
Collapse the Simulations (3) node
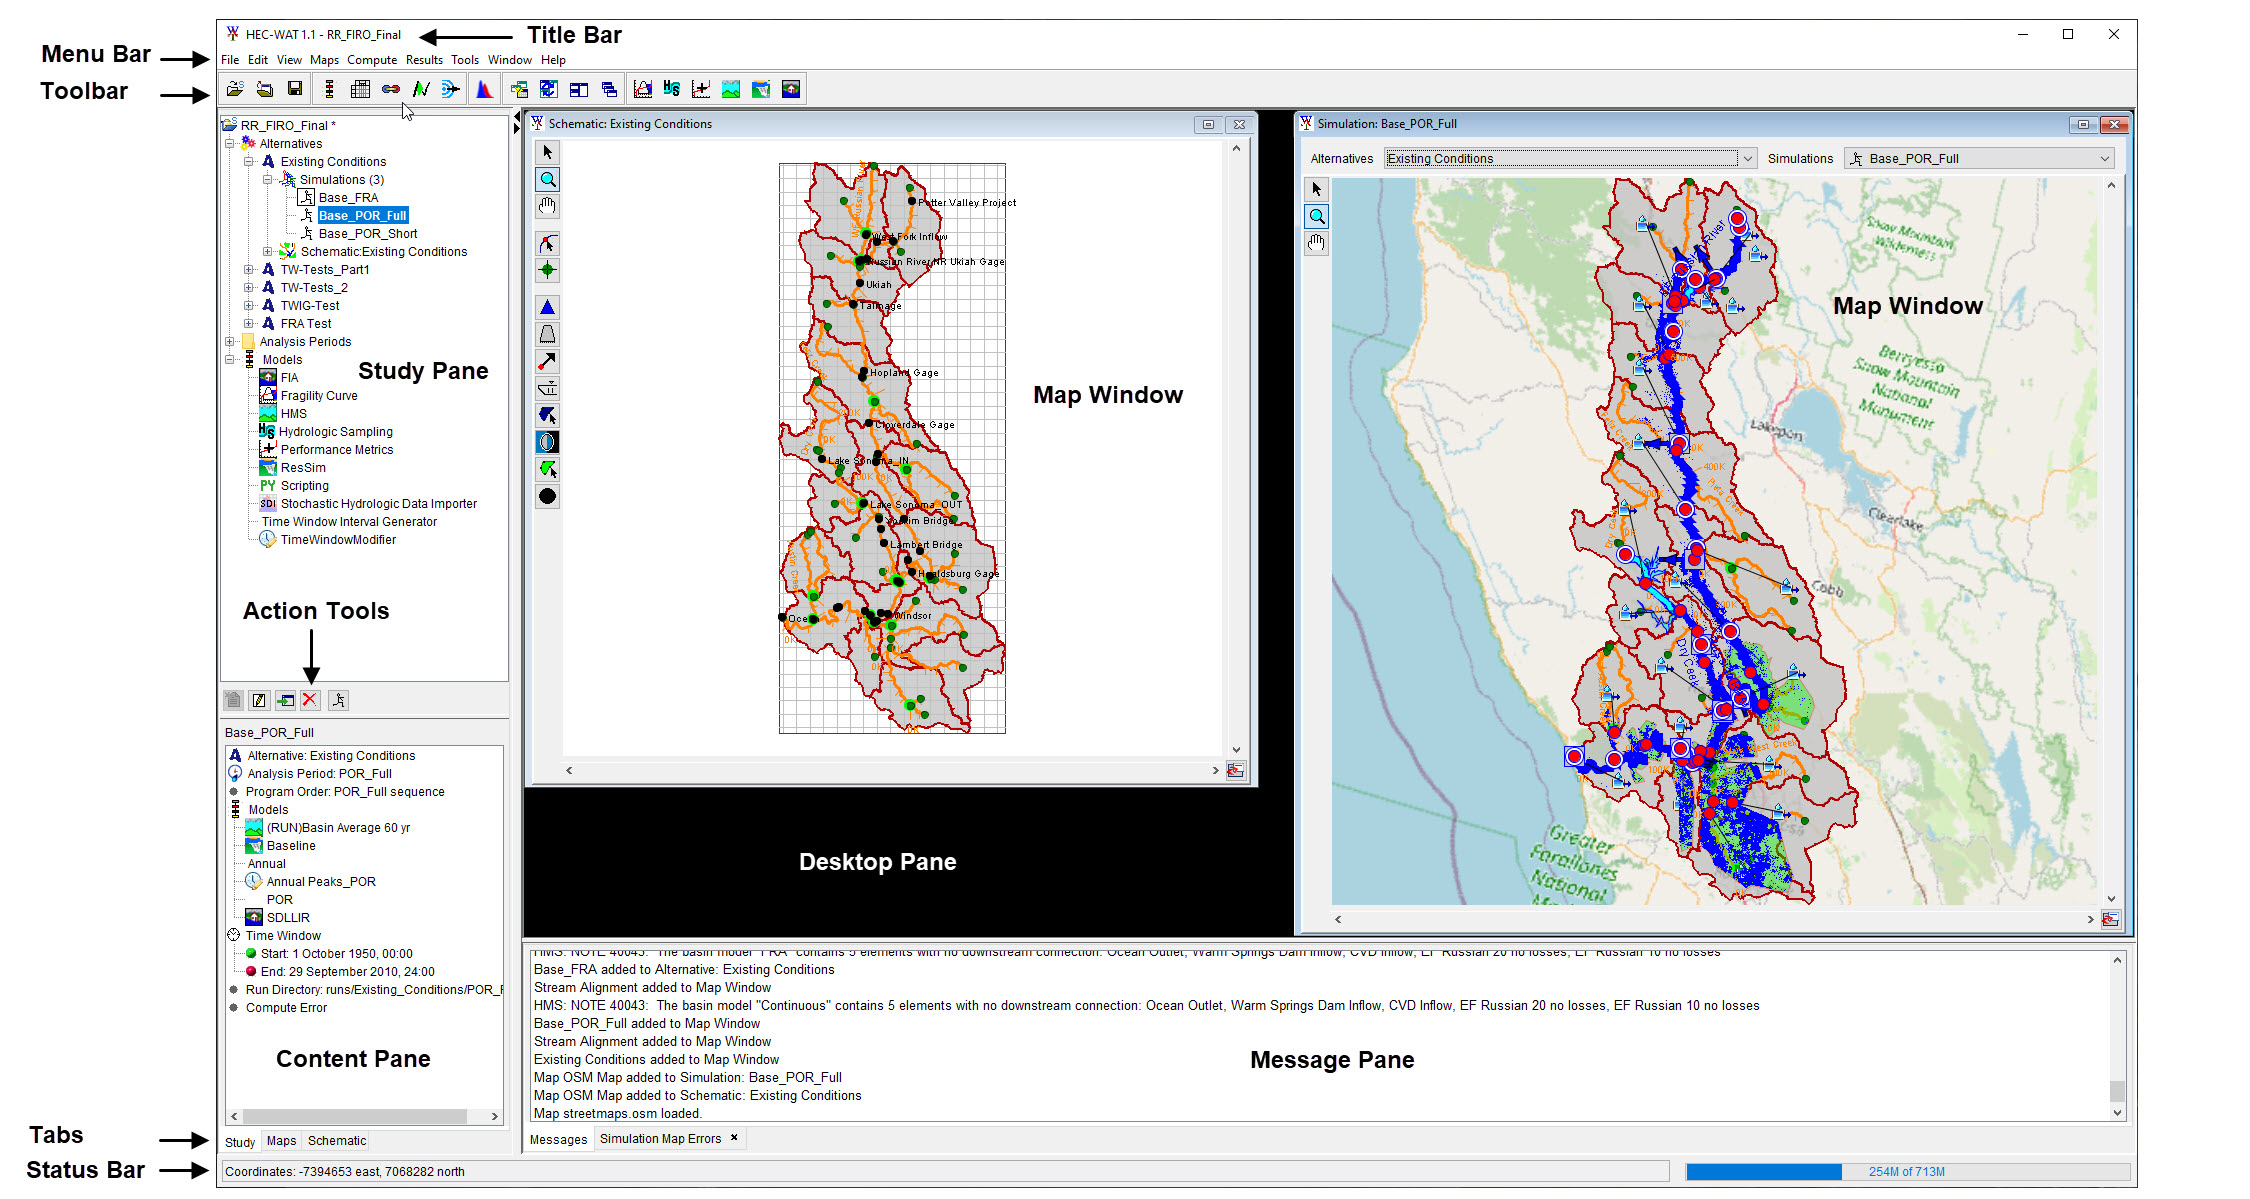tap(268, 180)
